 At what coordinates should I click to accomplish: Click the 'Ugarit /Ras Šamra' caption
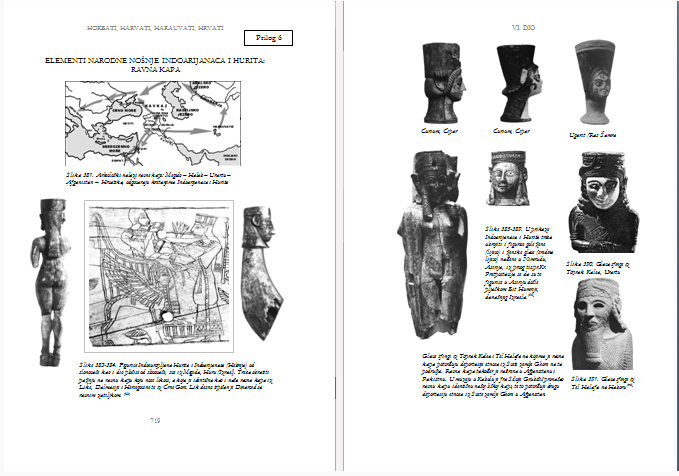point(592,135)
